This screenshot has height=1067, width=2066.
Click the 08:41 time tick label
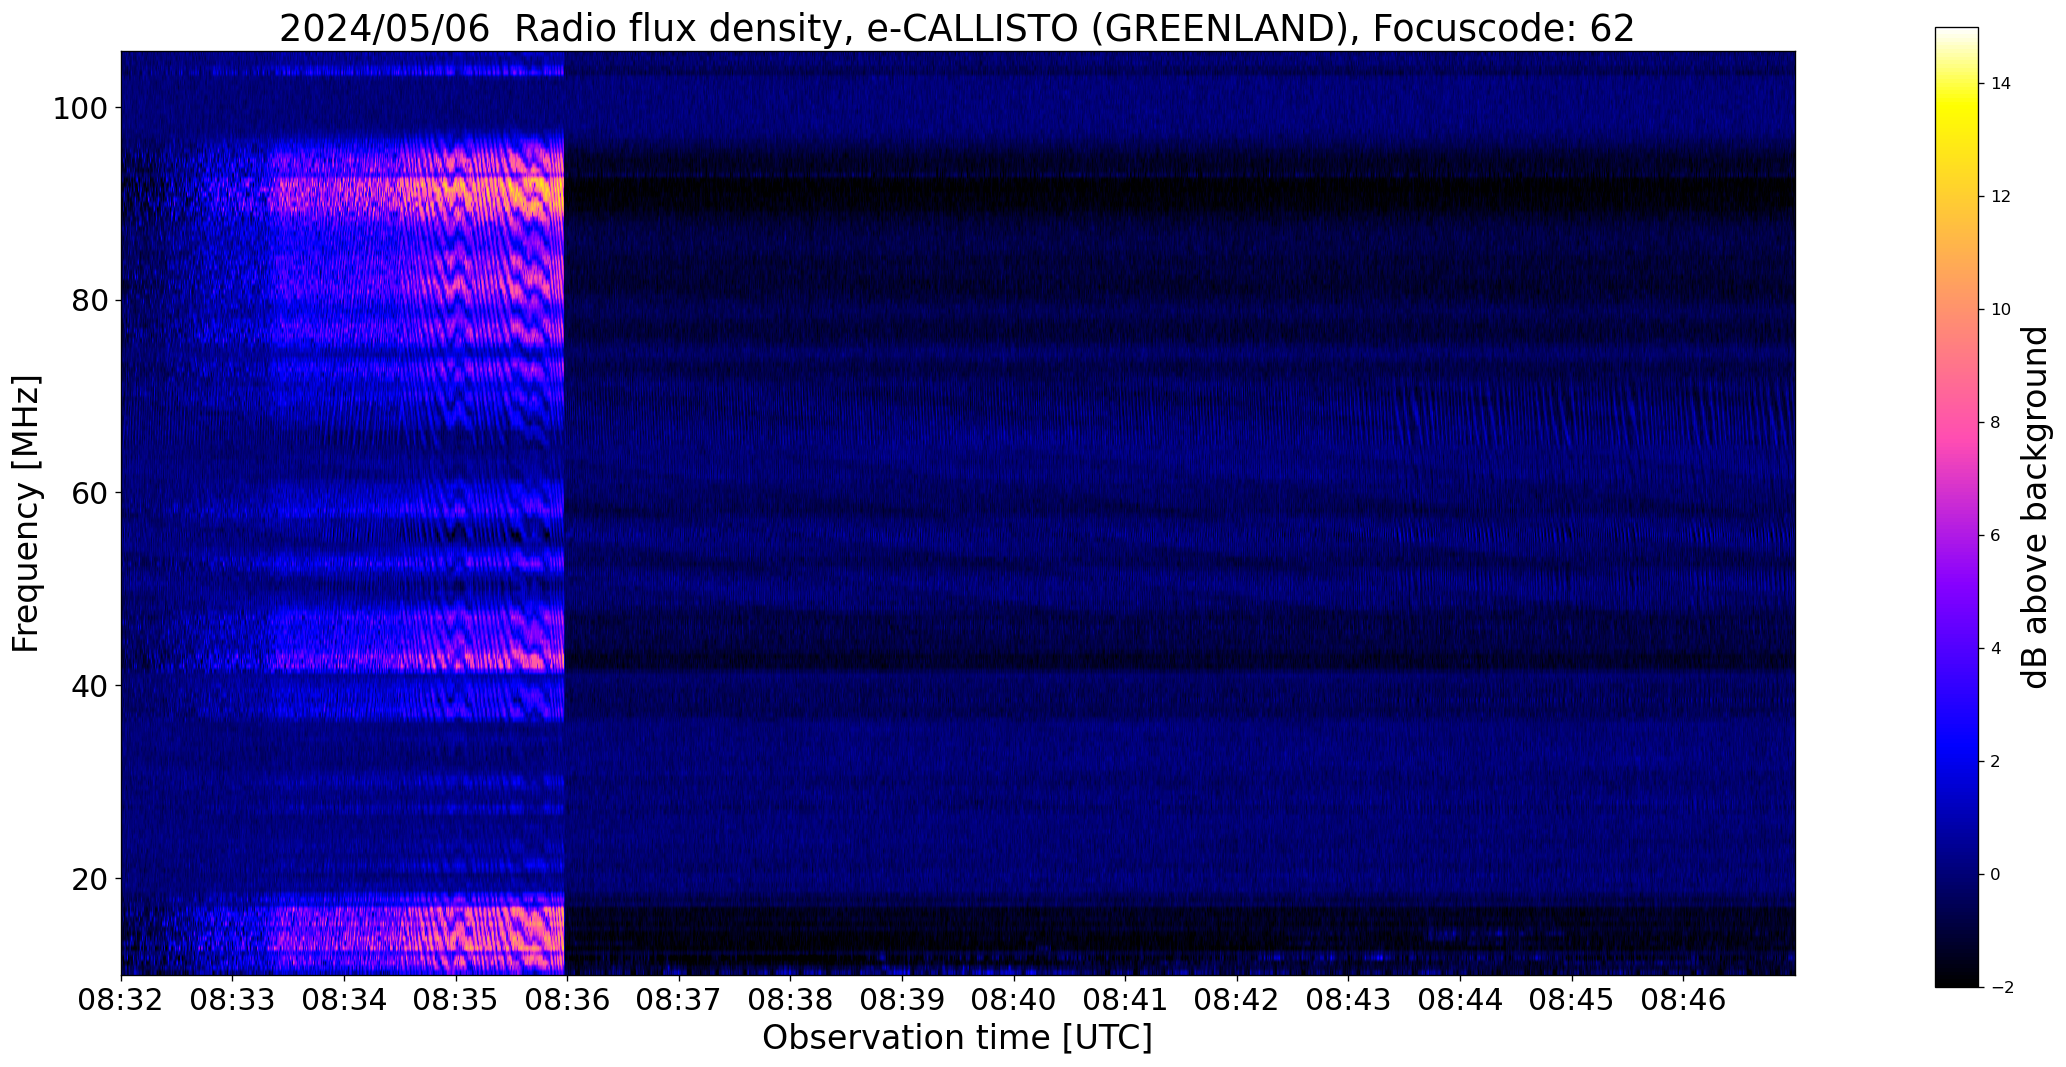[x=1126, y=1000]
